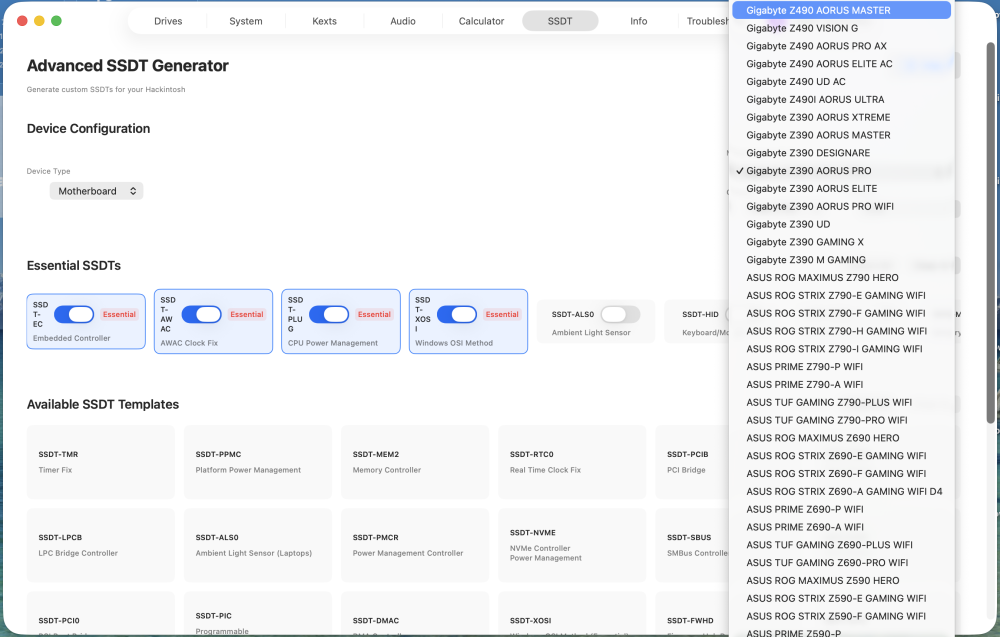Choose Gigabyte Z490 AORUS ELITE AC

coord(841,64)
